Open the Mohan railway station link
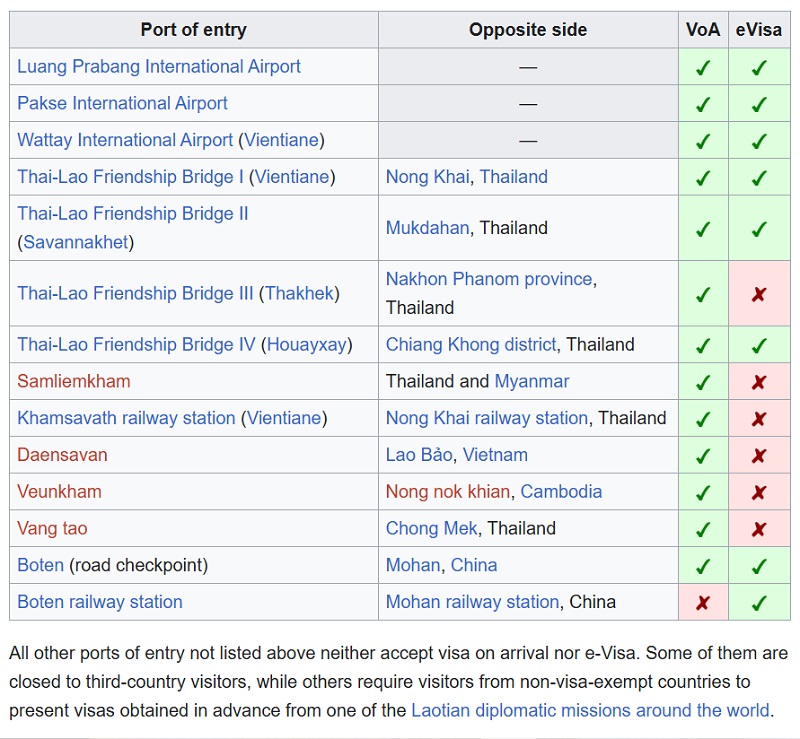This screenshot has height=739, width=800. coord(472,602)
